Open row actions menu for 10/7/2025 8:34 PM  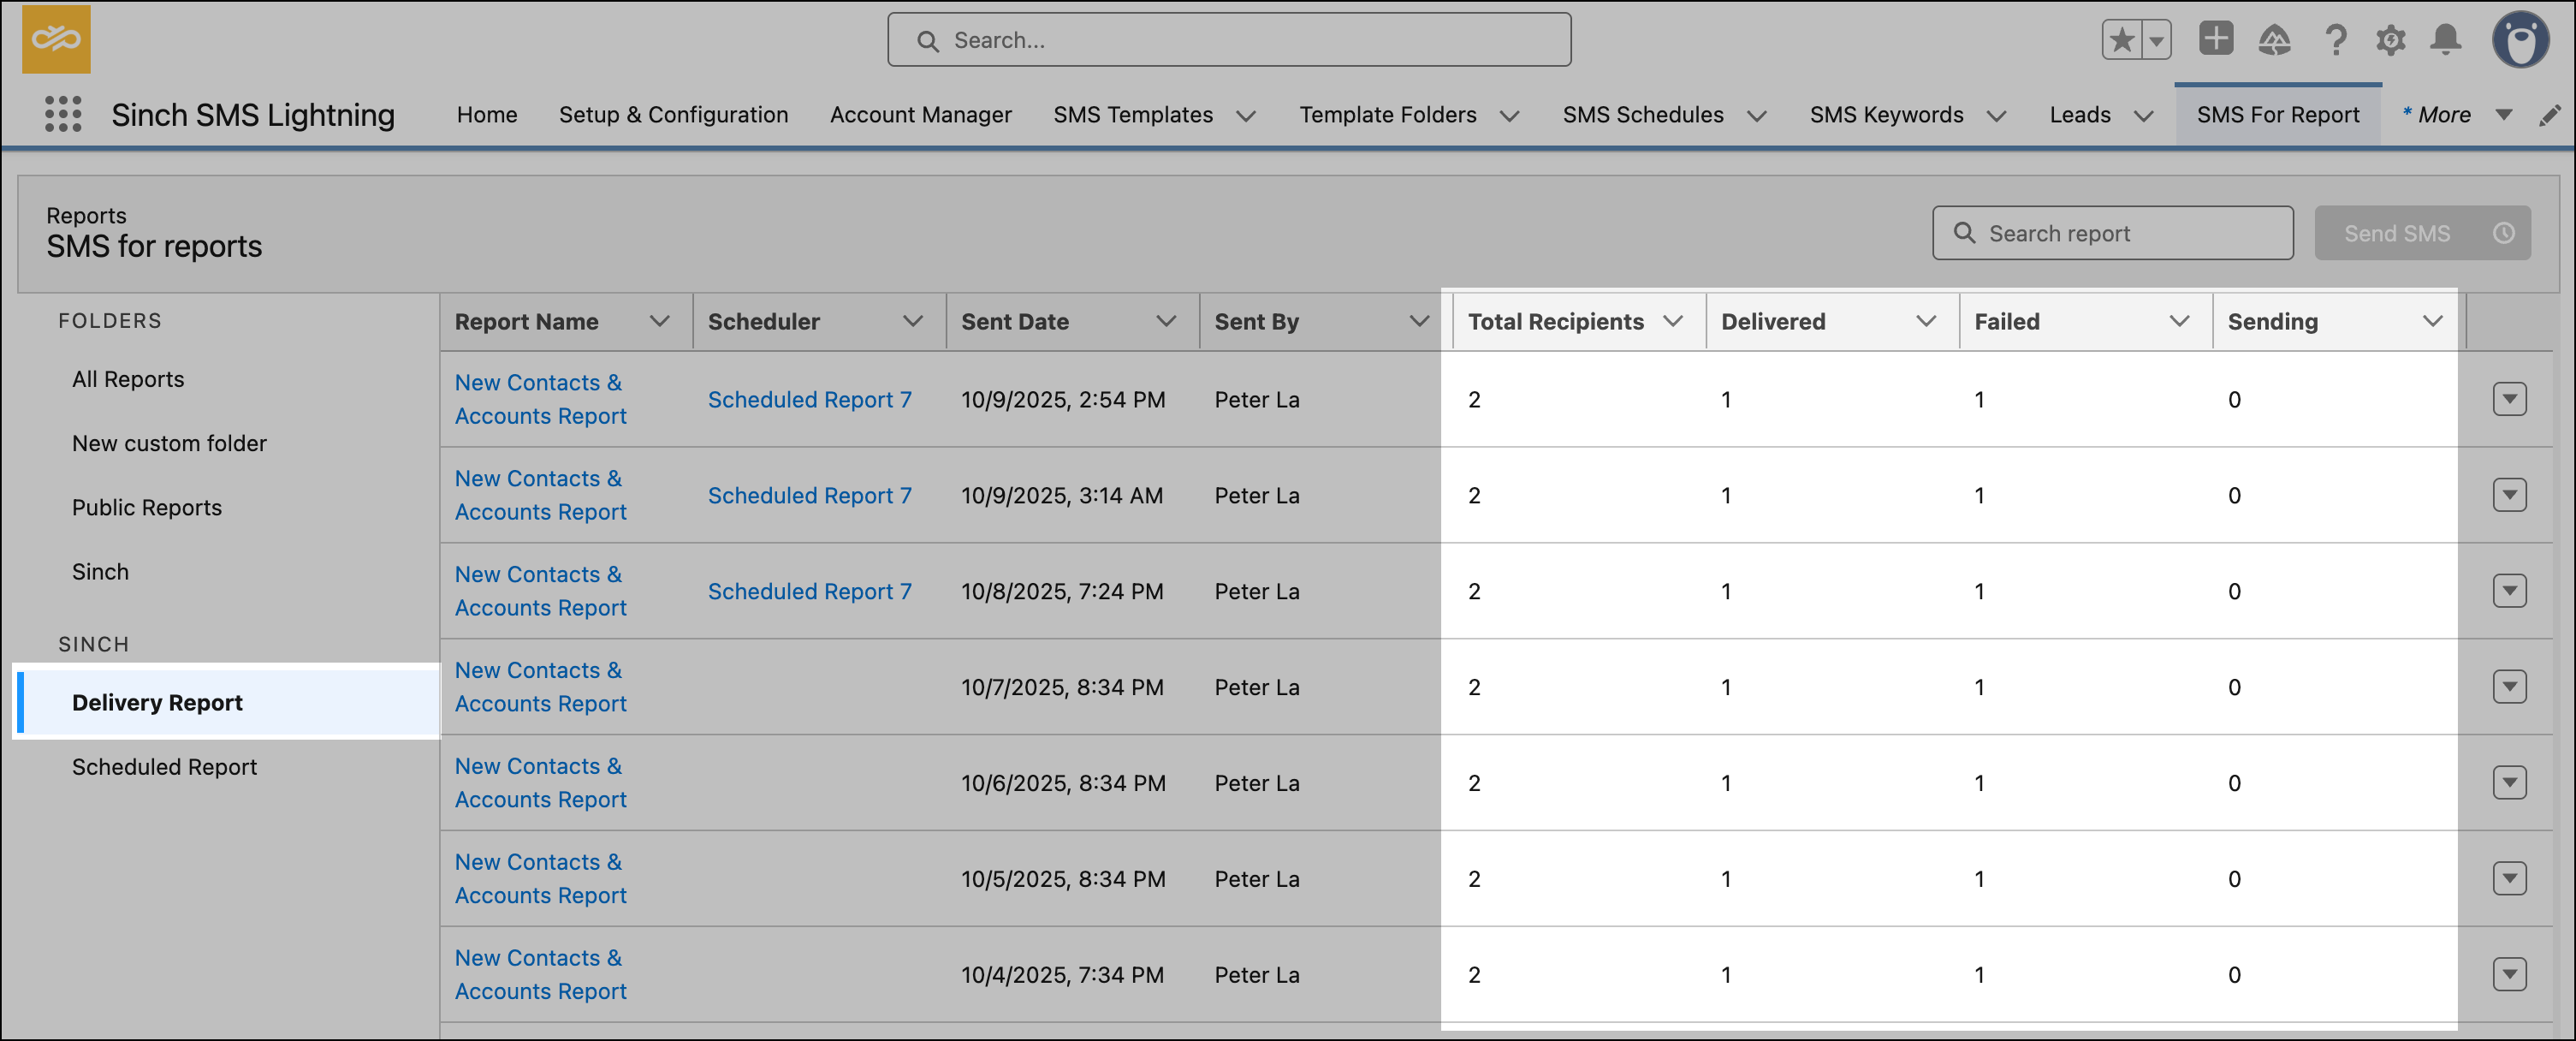[x=2509, y=687]
